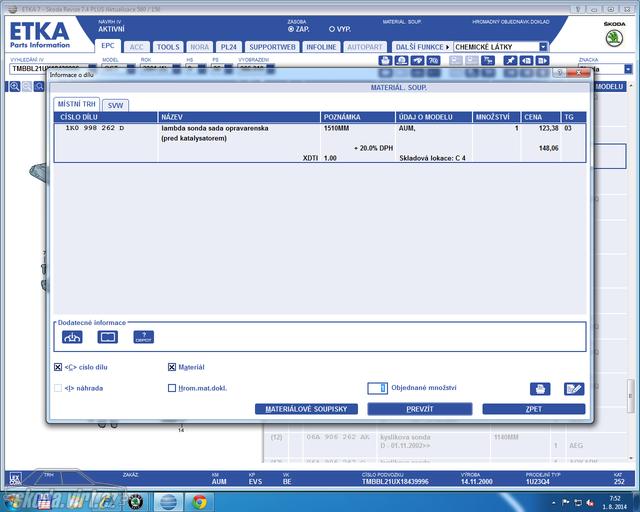Image resolution: width=640 pixels, height=512 pixels.
Task: Click the ZPĚT button
Action: 533,409
